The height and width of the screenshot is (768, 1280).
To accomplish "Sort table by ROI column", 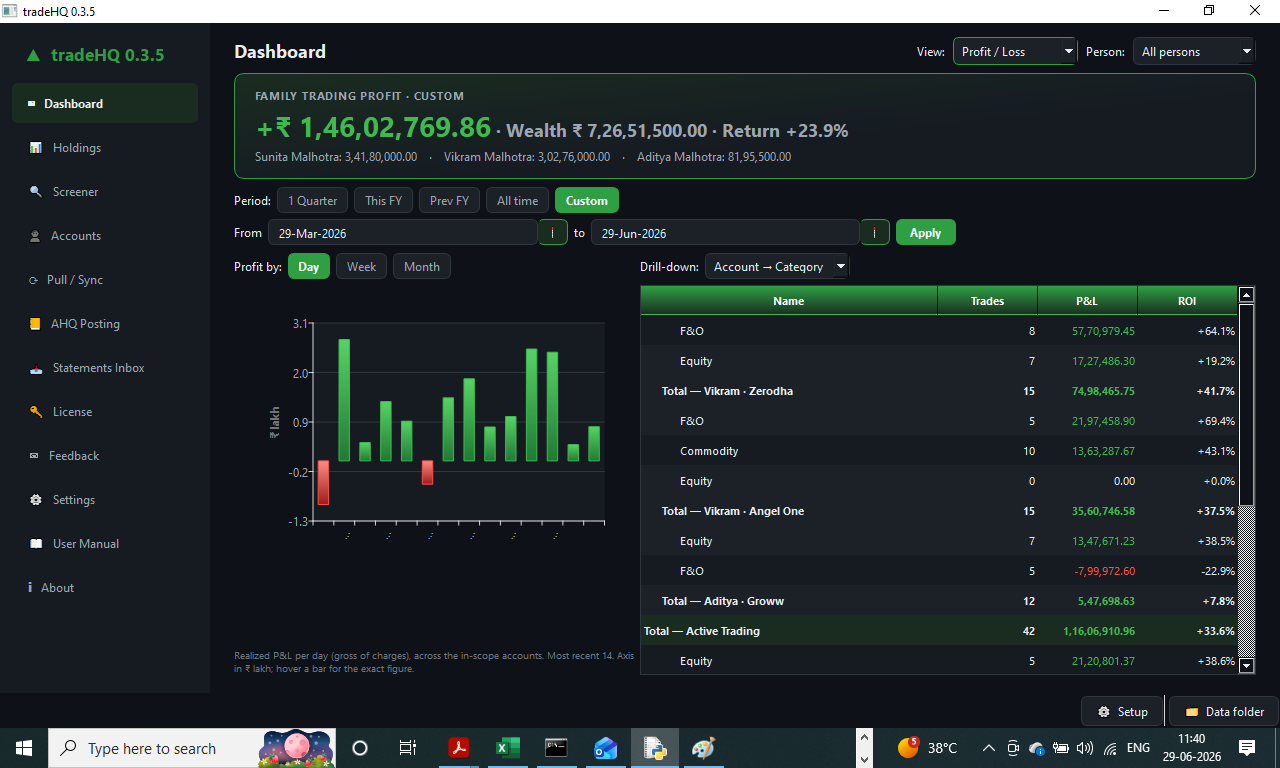I will [1187, 301].
